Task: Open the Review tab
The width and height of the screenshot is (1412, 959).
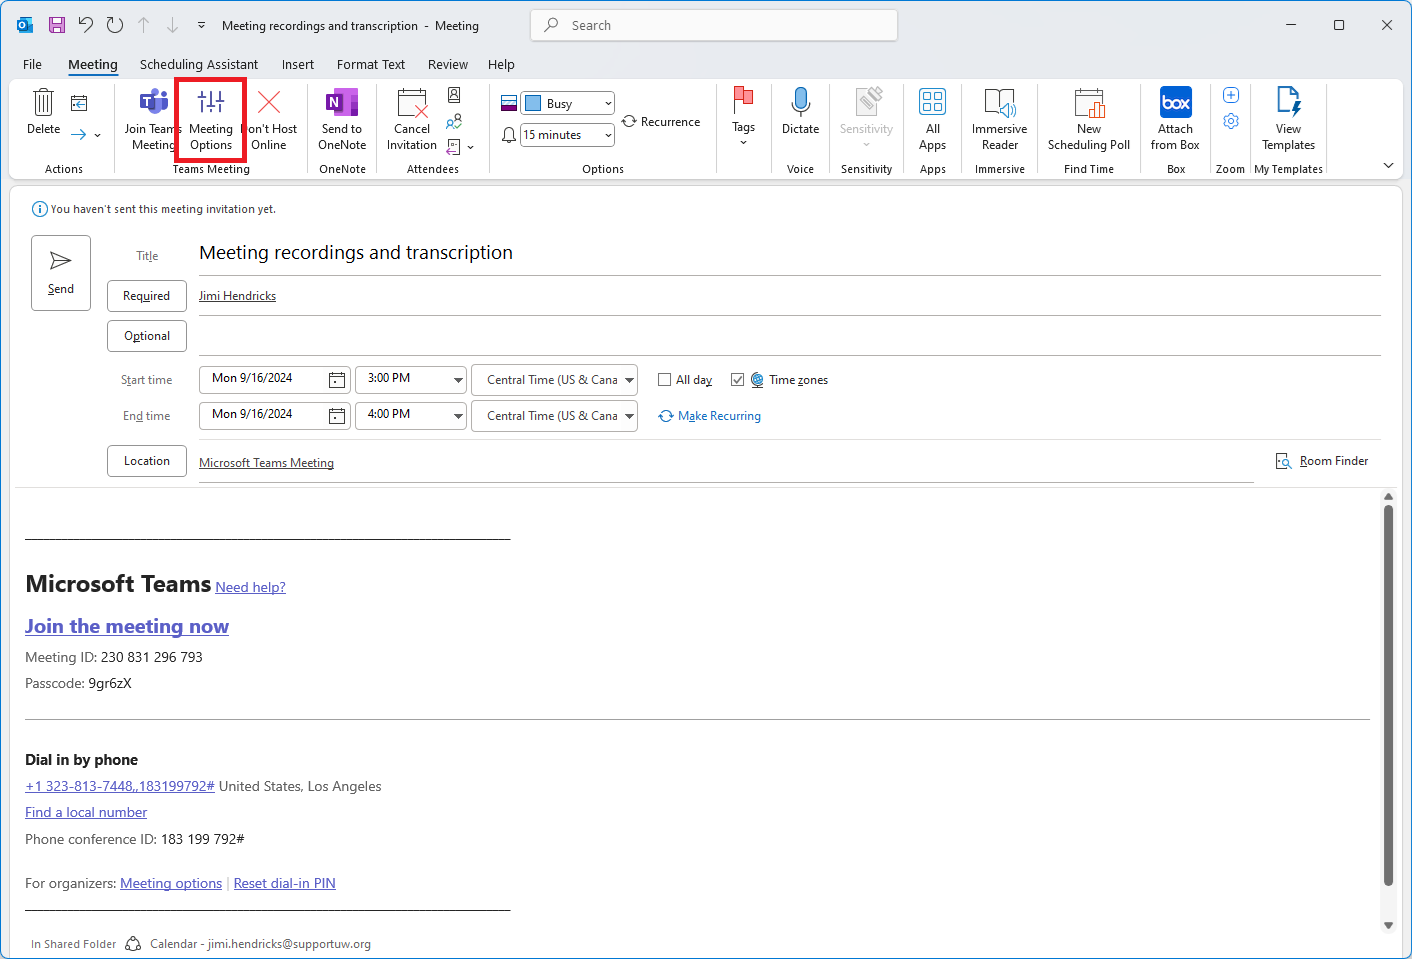Action: tap(448, 64)
